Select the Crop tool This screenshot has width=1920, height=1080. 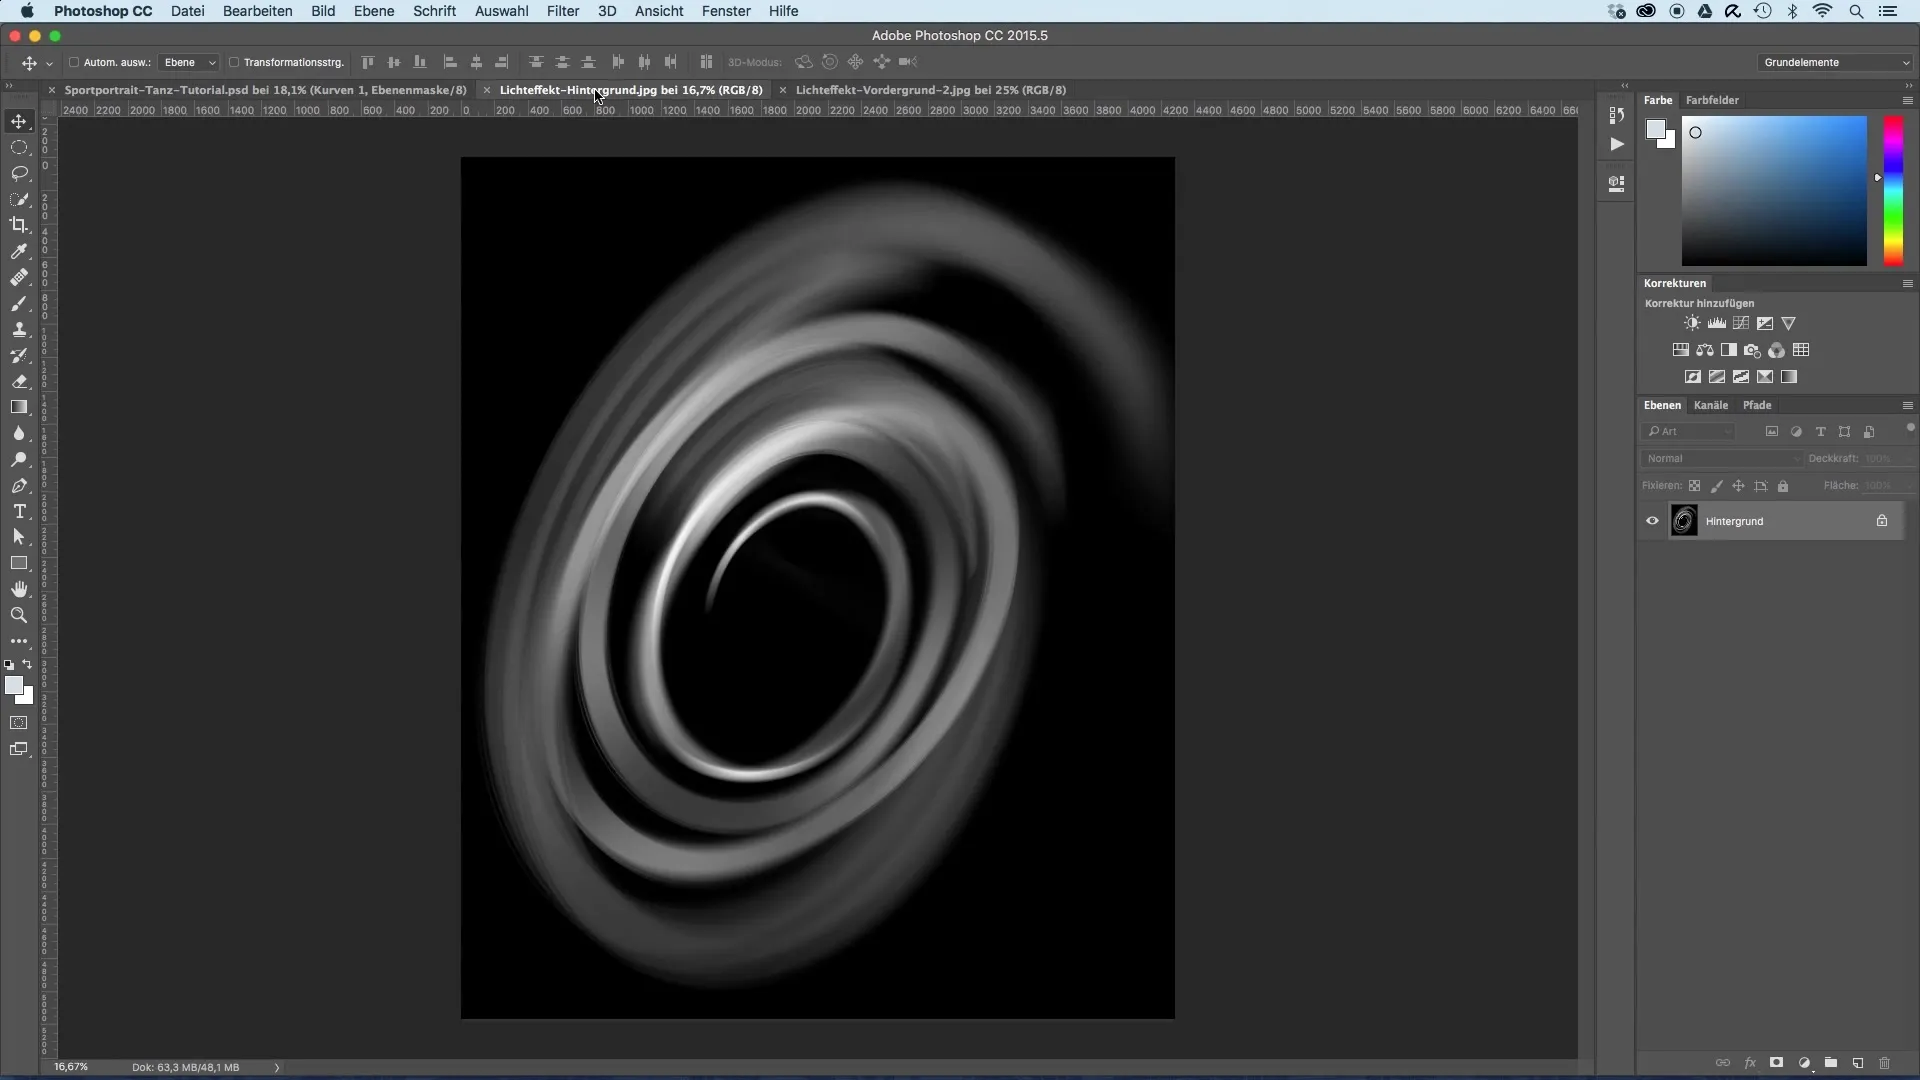click(19, 225)
